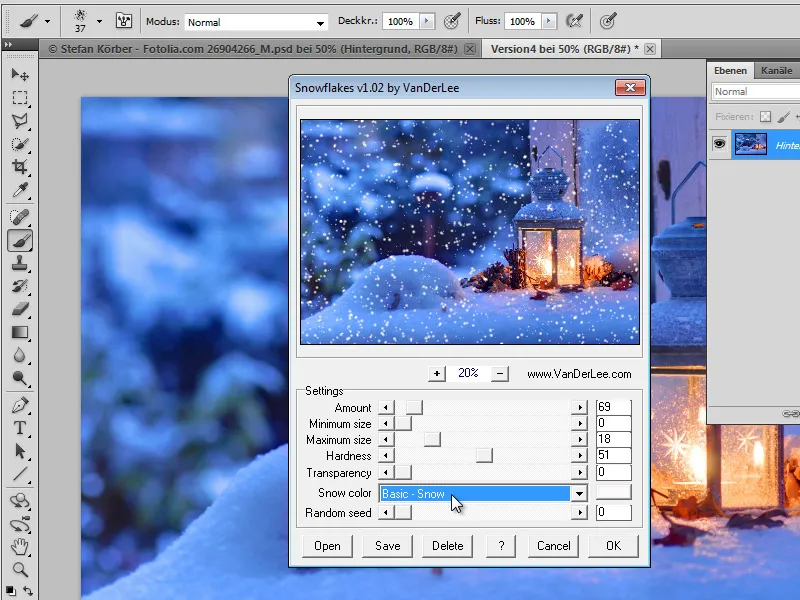Click the Save preset button
Screen dimensions: 800x600
[388, 546]
